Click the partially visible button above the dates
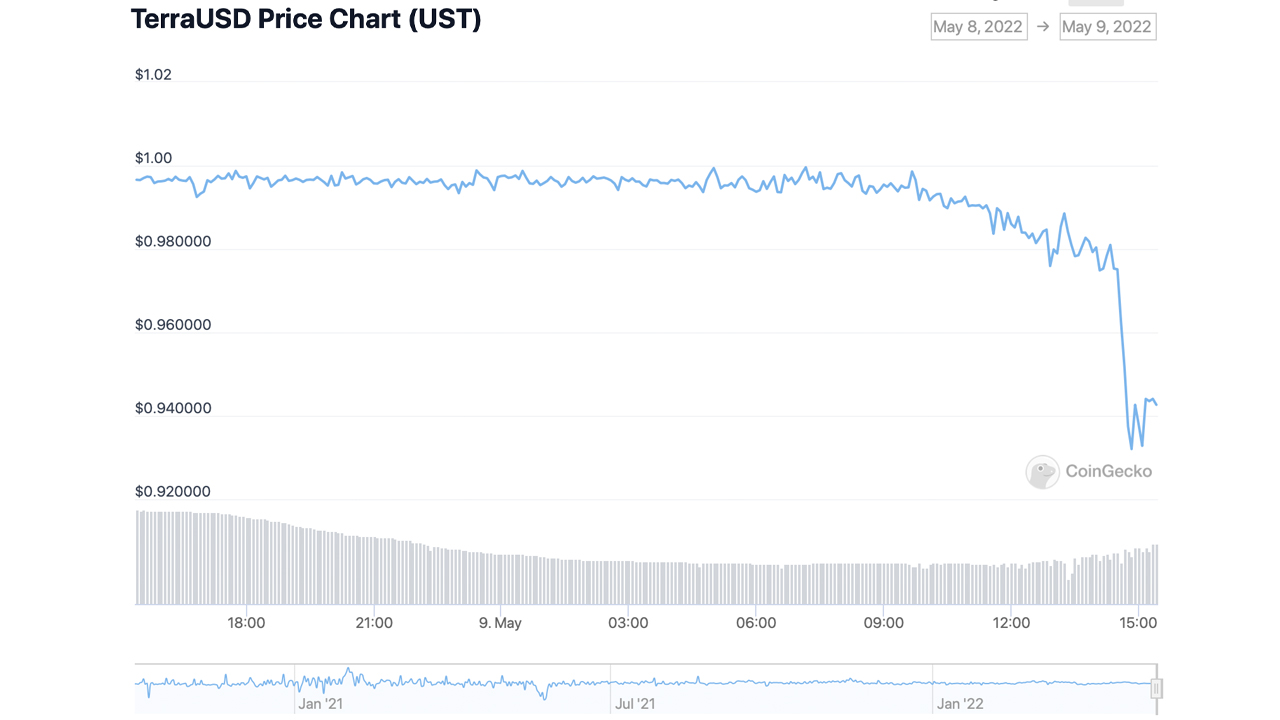Screen dimensions: 1280x720 coord(1096,3)
